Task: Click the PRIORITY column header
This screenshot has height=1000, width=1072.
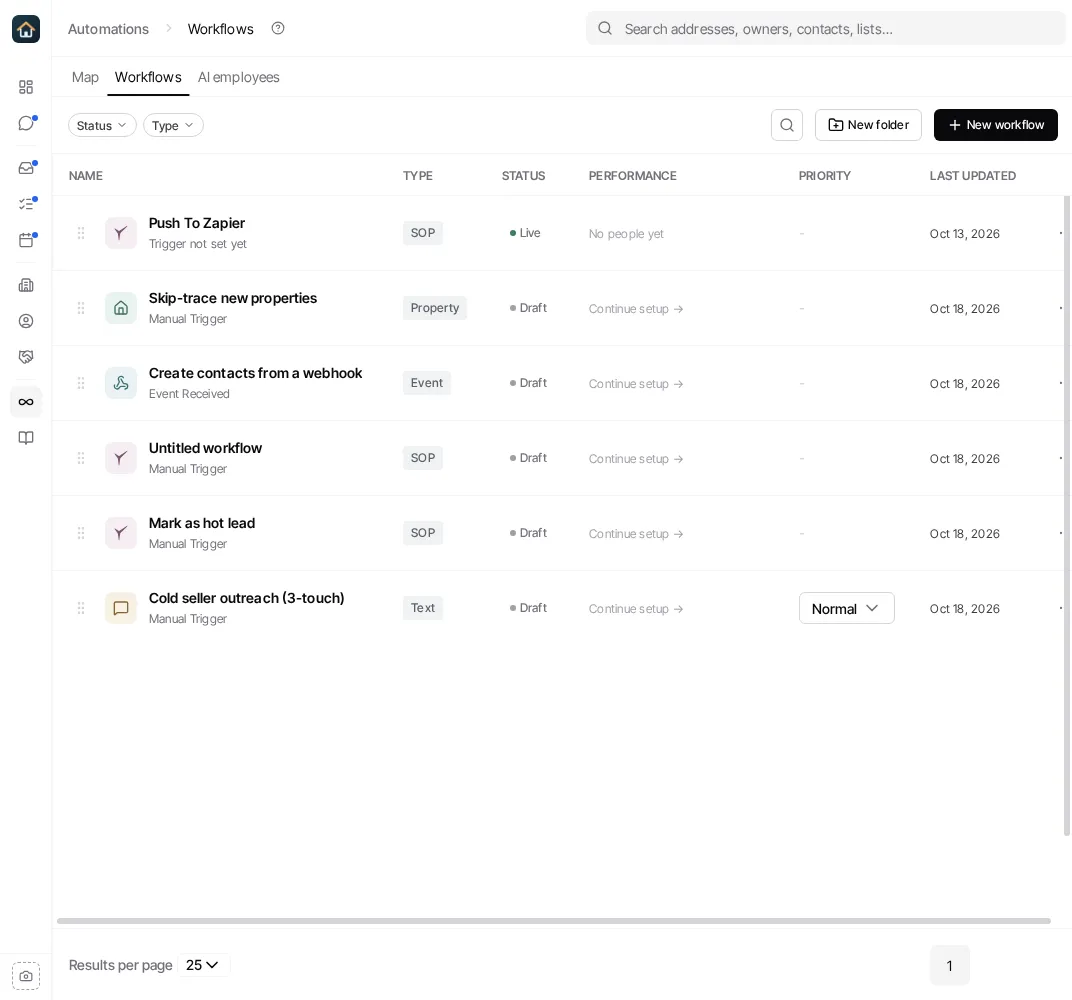Action: [825, 176]
